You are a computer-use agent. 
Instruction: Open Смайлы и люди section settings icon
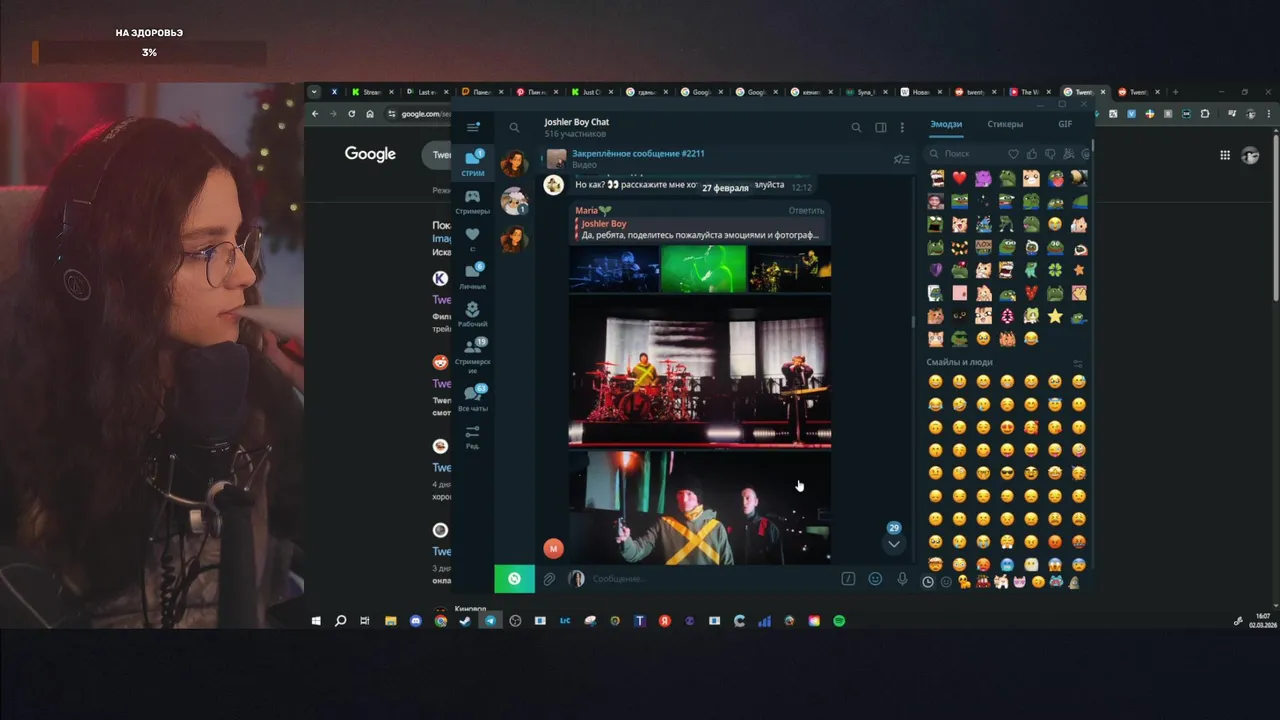1078,363
